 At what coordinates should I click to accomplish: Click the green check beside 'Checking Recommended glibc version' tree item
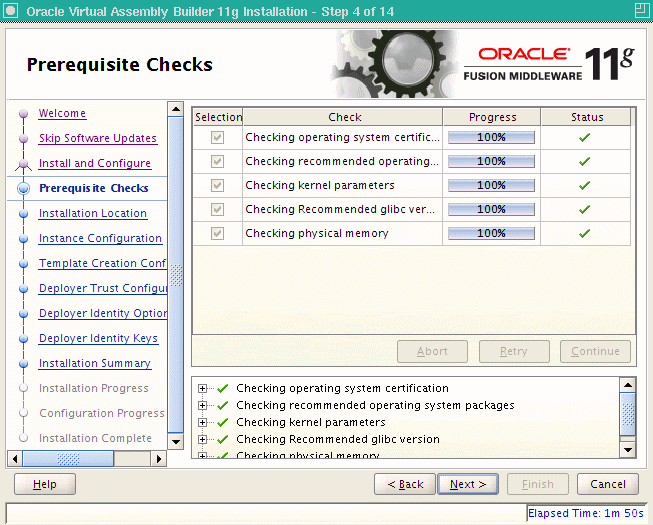(223, 439)
